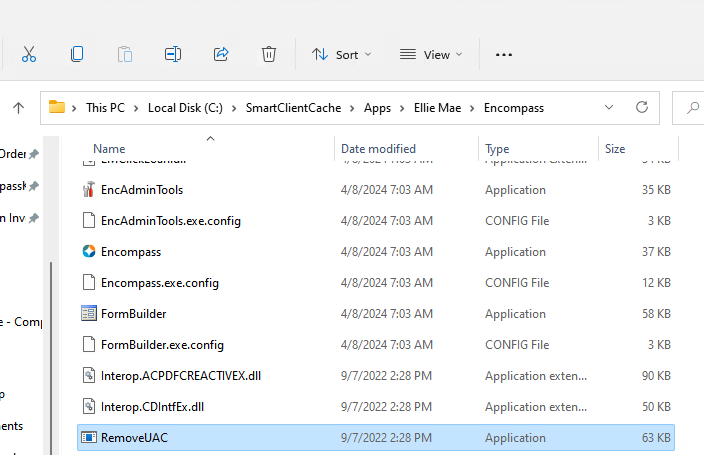704x455 pixels.
Task: Click the Copy icon in toolbar
Action: click(x=77, y=54)
